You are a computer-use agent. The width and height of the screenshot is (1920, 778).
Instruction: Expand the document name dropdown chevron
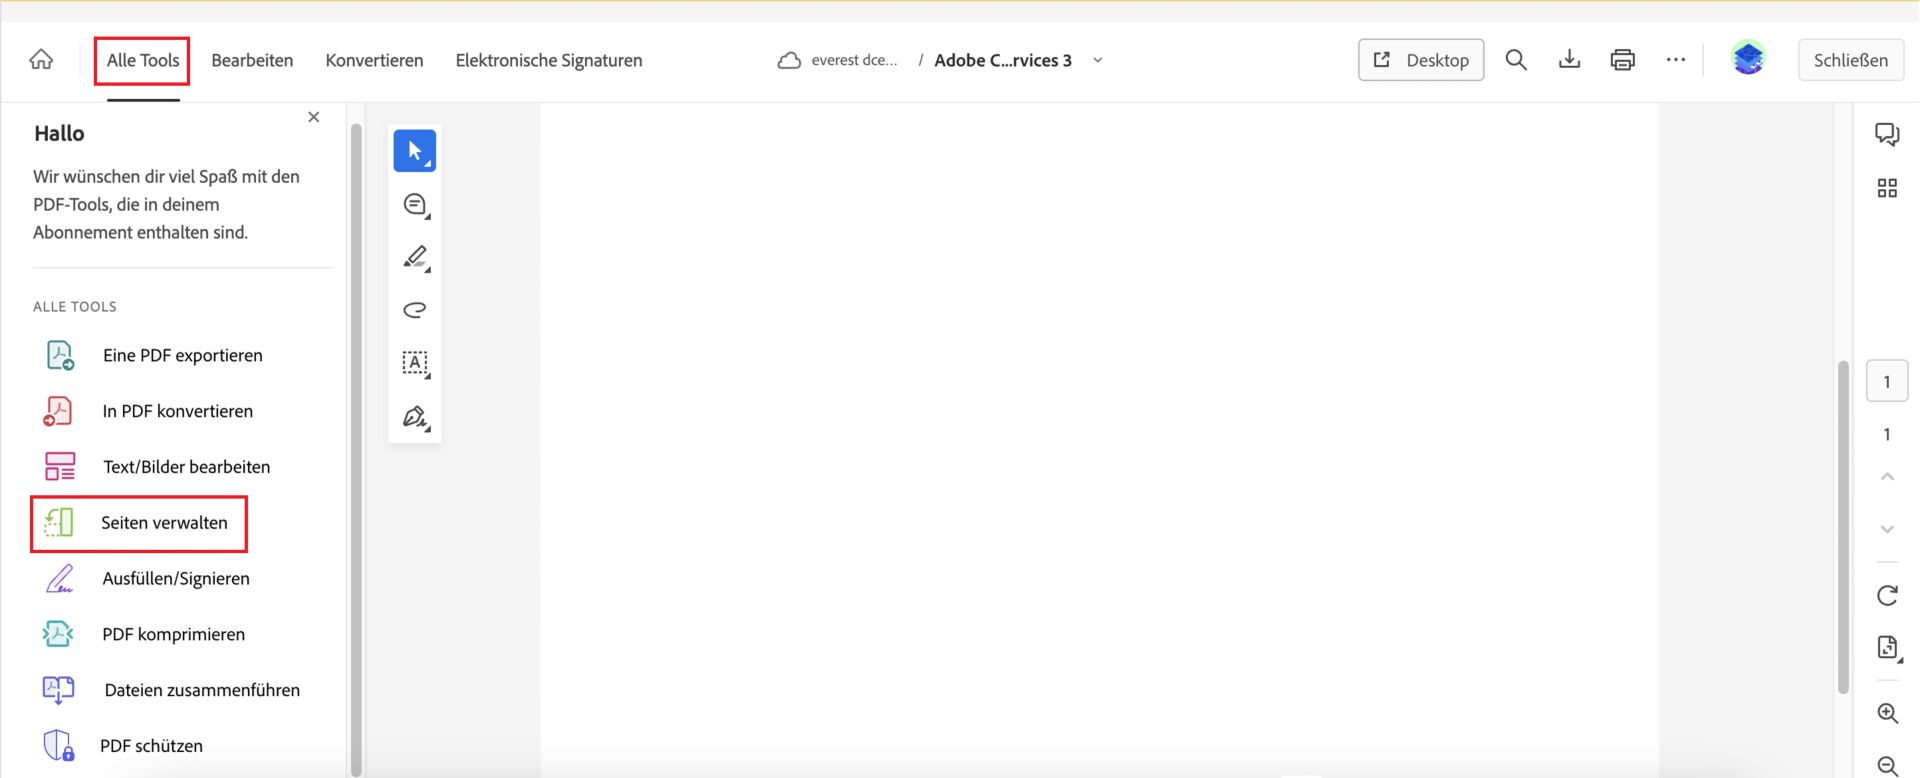click(1098, 60)
